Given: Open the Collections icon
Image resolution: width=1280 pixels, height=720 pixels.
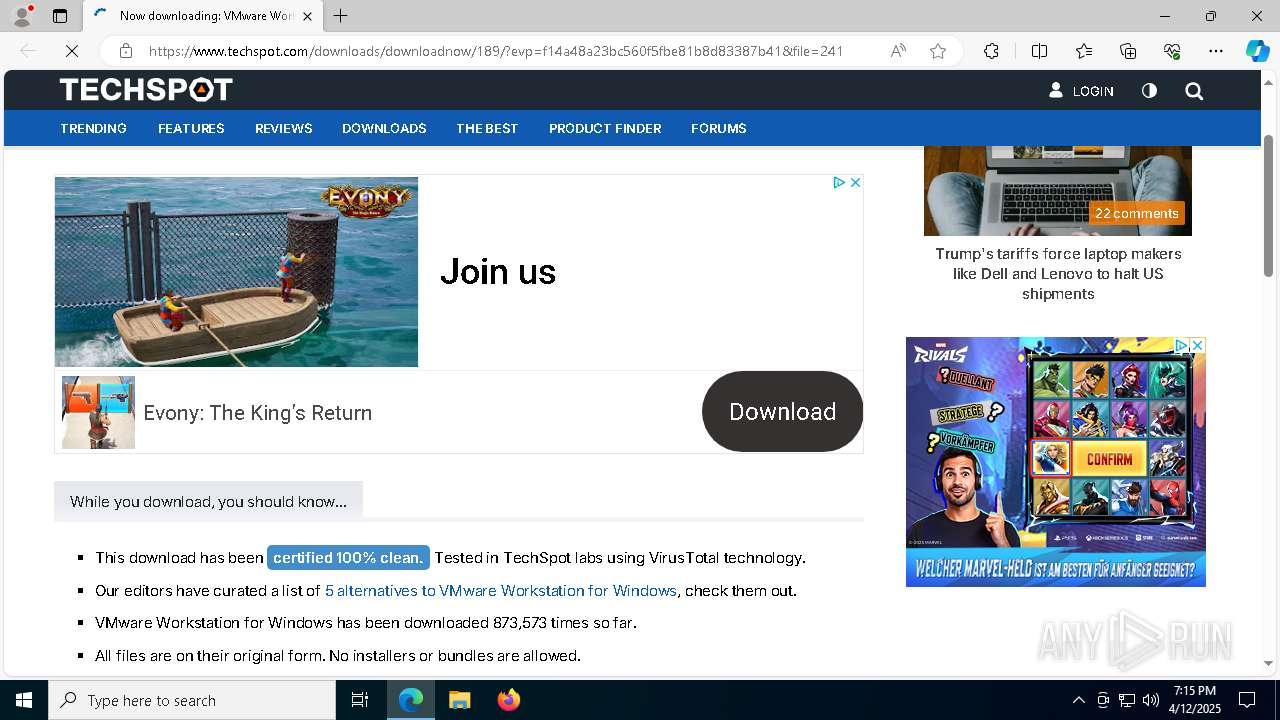Looking at the screenshot, I should coord(1128,51).
